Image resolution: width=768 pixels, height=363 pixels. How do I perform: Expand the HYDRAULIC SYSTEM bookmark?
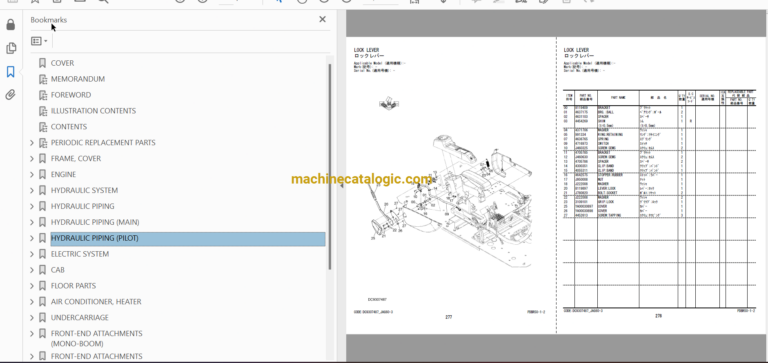tap(32, 191)
